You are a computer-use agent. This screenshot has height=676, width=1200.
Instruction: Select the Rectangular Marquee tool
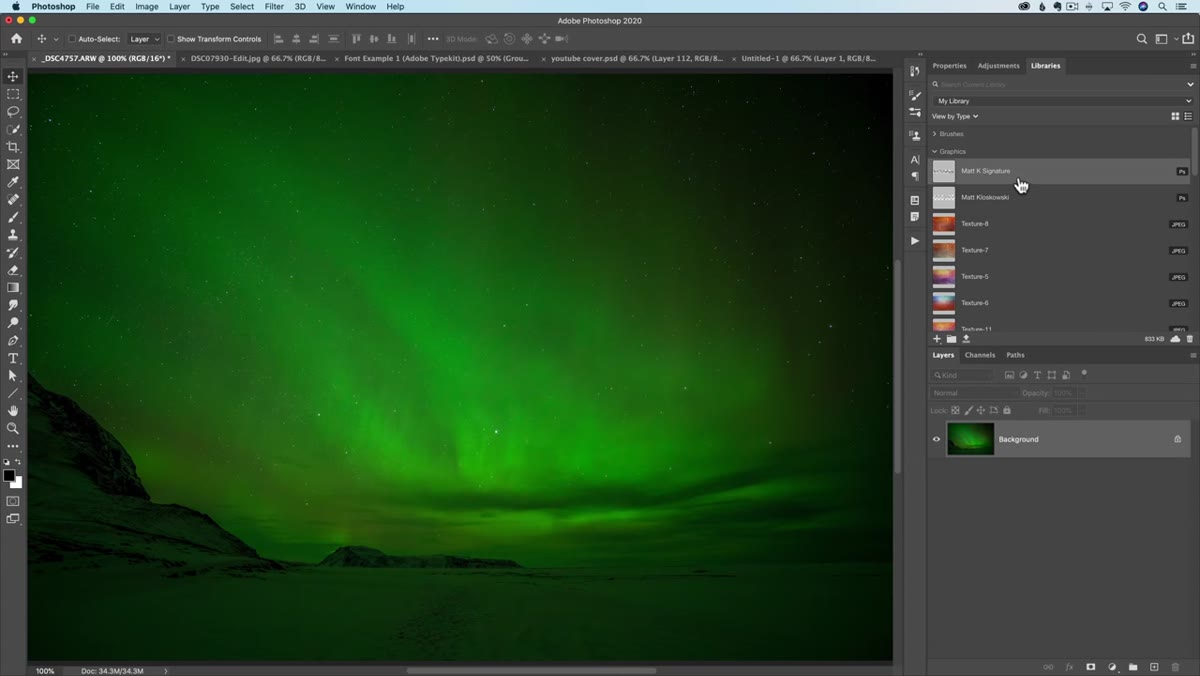click(x=13, y=94)
